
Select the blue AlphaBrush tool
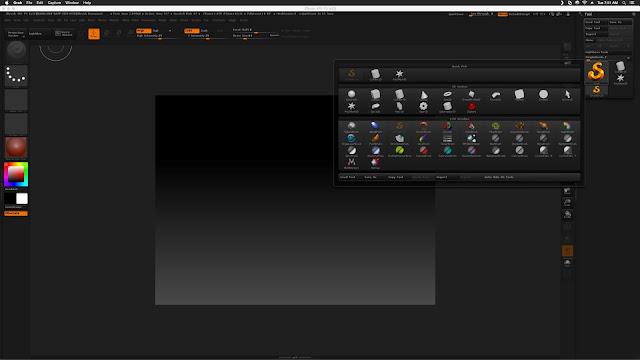click(x=375, y=127)
